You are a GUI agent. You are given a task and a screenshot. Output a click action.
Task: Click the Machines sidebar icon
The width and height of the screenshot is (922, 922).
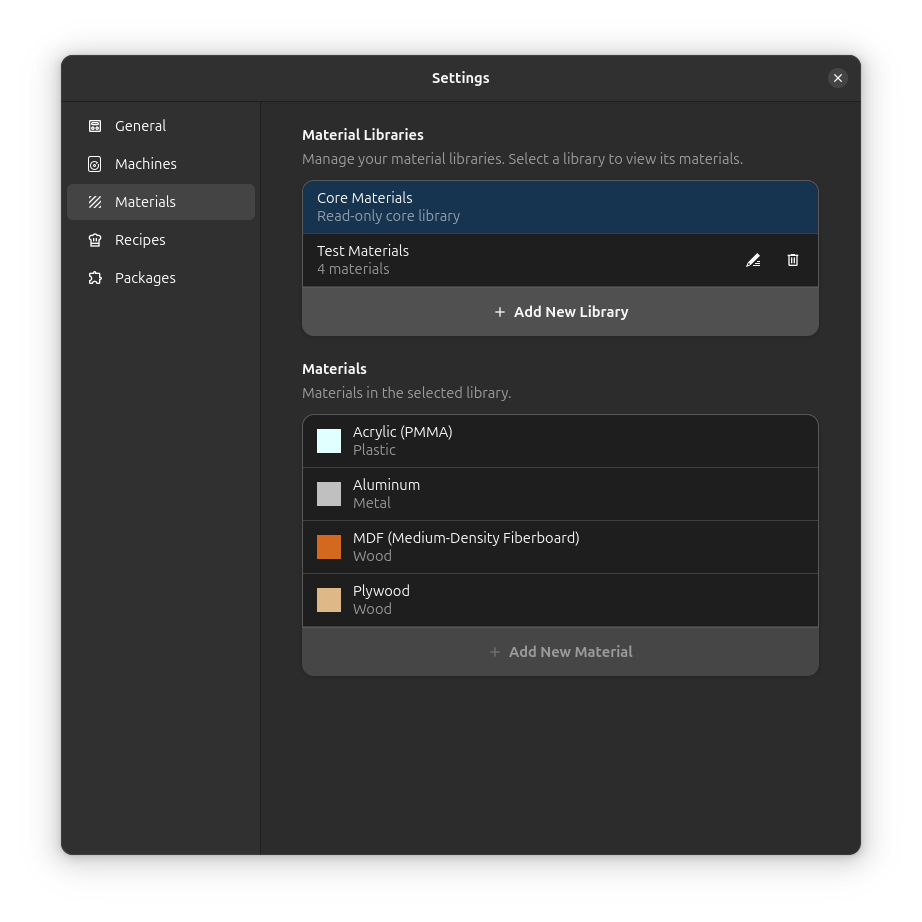coord(95,164)
